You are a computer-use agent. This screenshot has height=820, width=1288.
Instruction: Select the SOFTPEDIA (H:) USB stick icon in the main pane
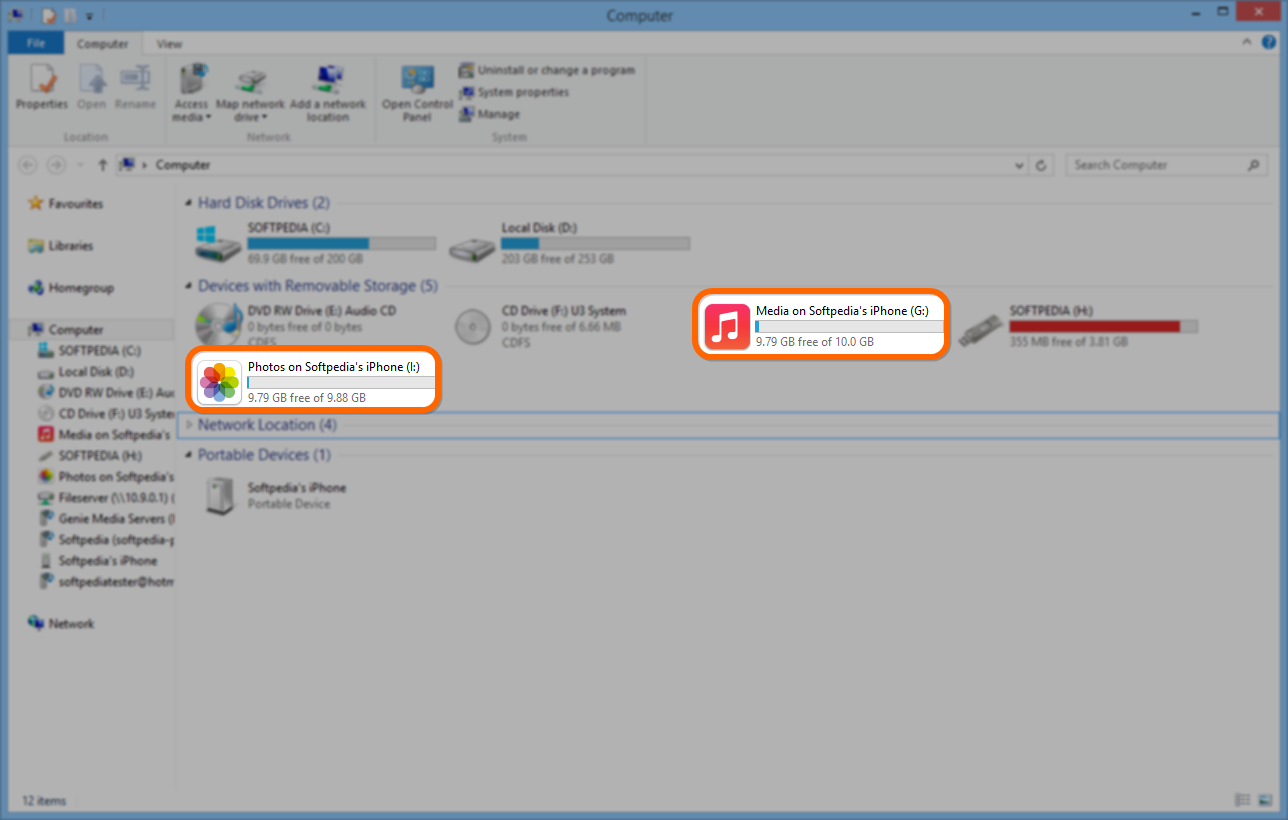pyautogui.click(x=980, y=329)
